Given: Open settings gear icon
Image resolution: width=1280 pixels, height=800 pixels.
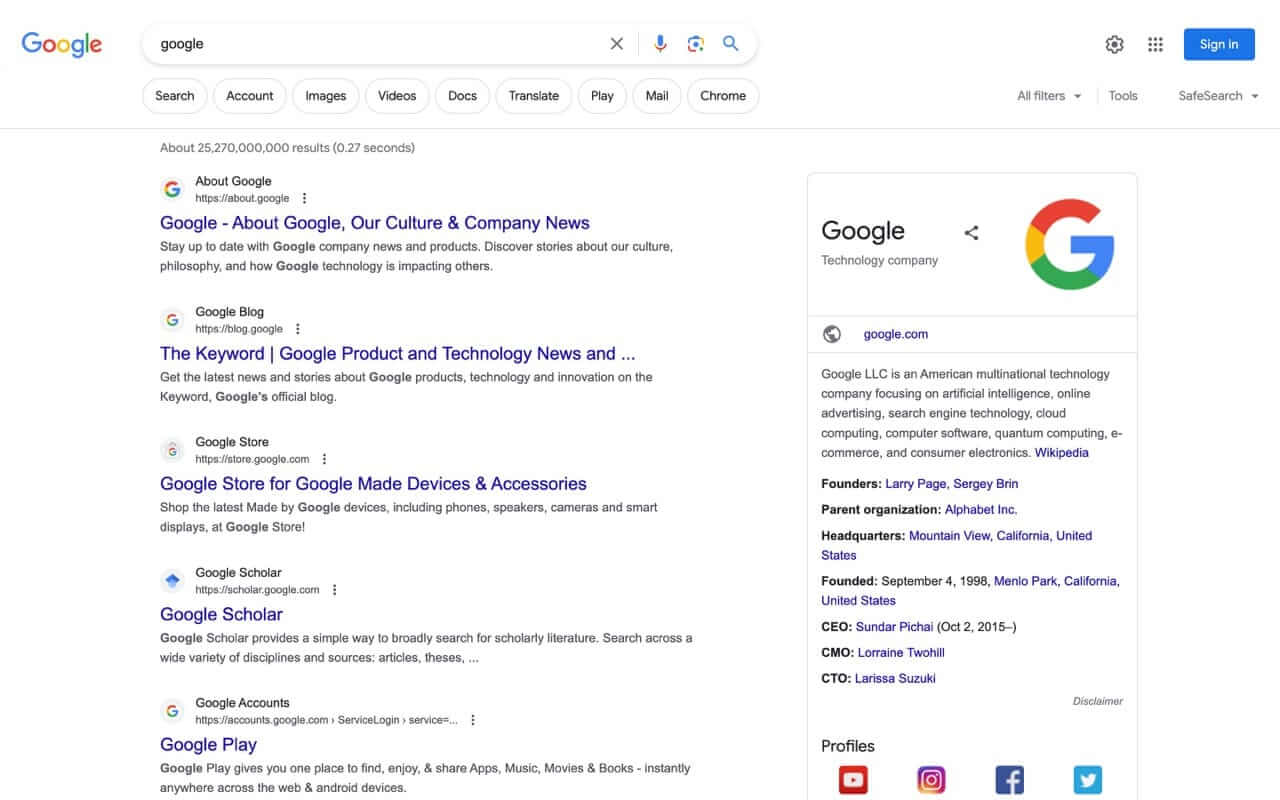Looking at the screenshot, I should [x=1114, y=44].
